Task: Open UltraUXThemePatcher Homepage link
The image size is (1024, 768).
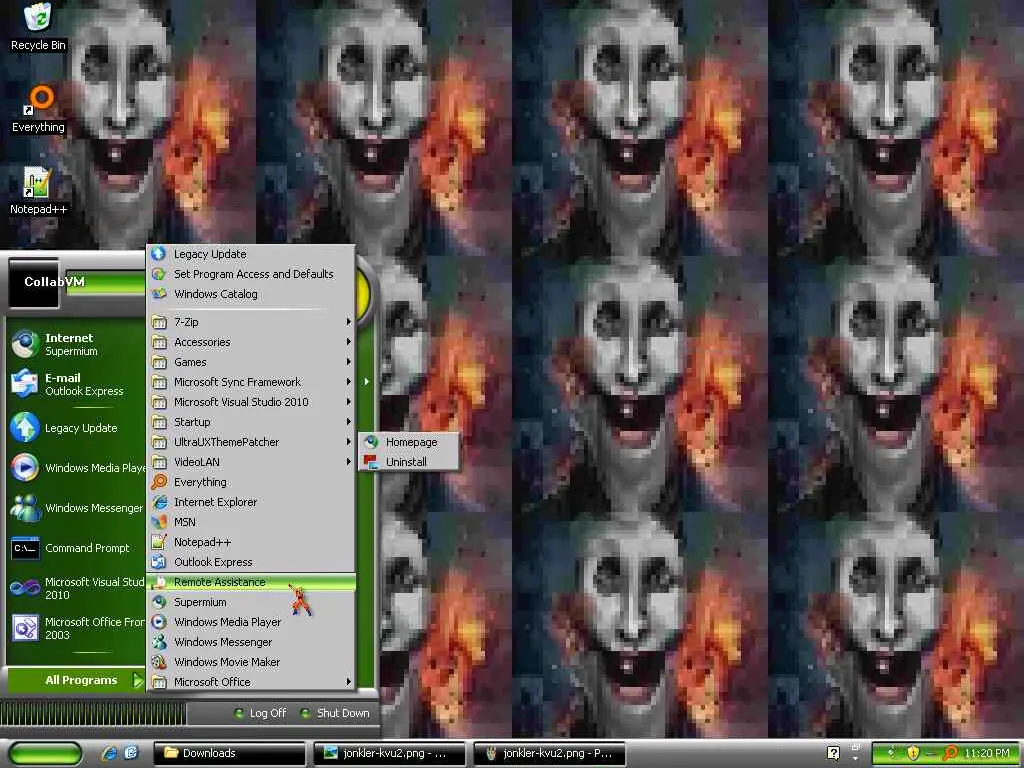Action: point(409,442)
